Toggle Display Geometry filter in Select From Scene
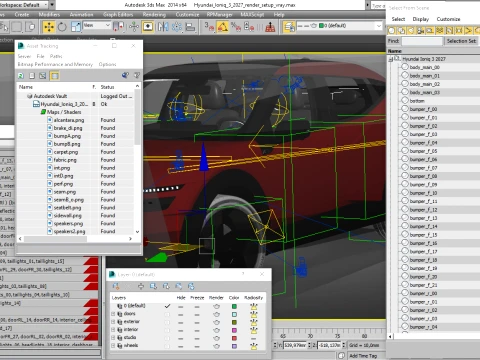Image resolution: width=480 pixels, height=360 pixels. (x=392, y=31)
